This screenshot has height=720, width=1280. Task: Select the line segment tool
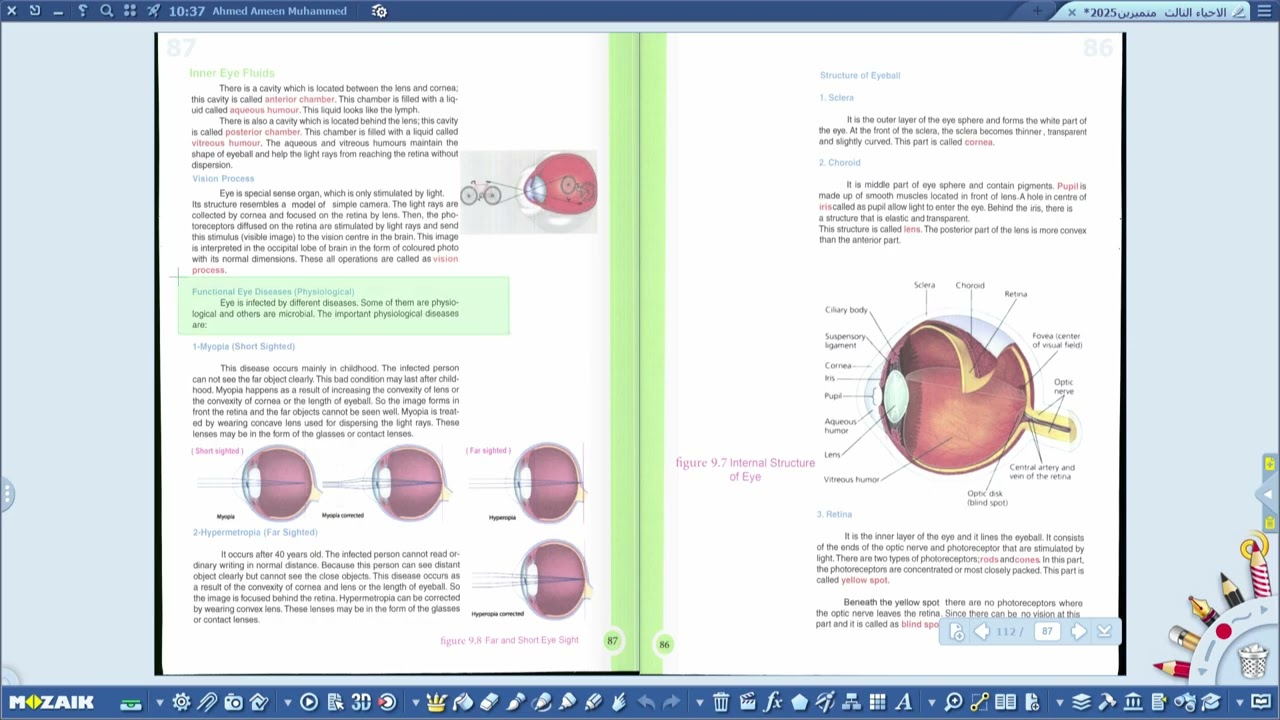tap(979, 702)
